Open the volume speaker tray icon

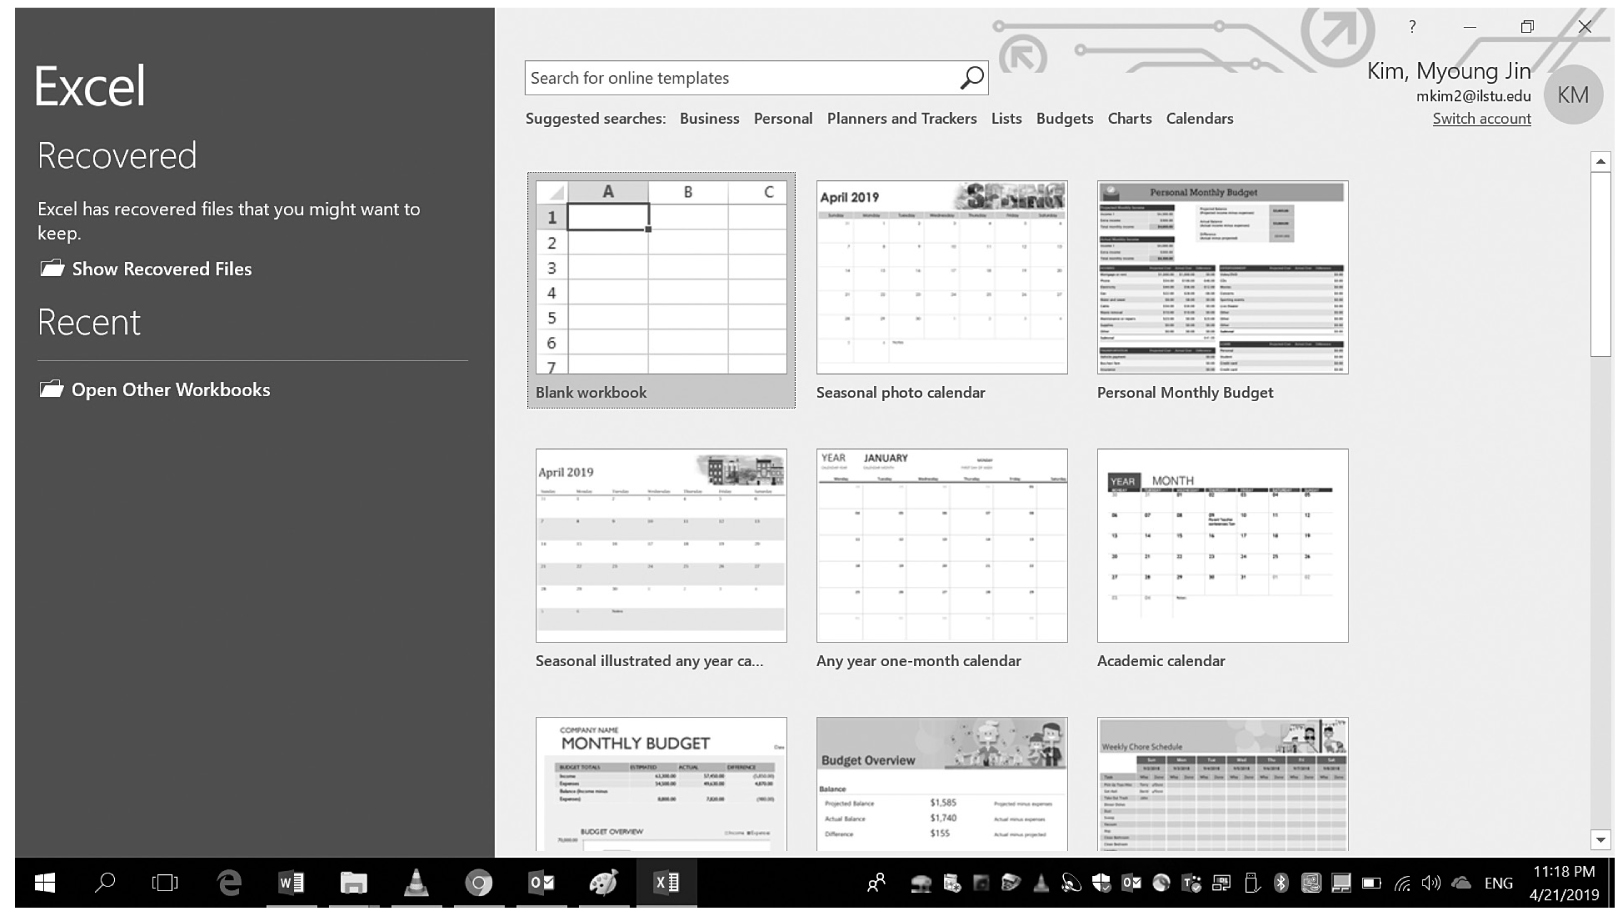(1432, 883)
